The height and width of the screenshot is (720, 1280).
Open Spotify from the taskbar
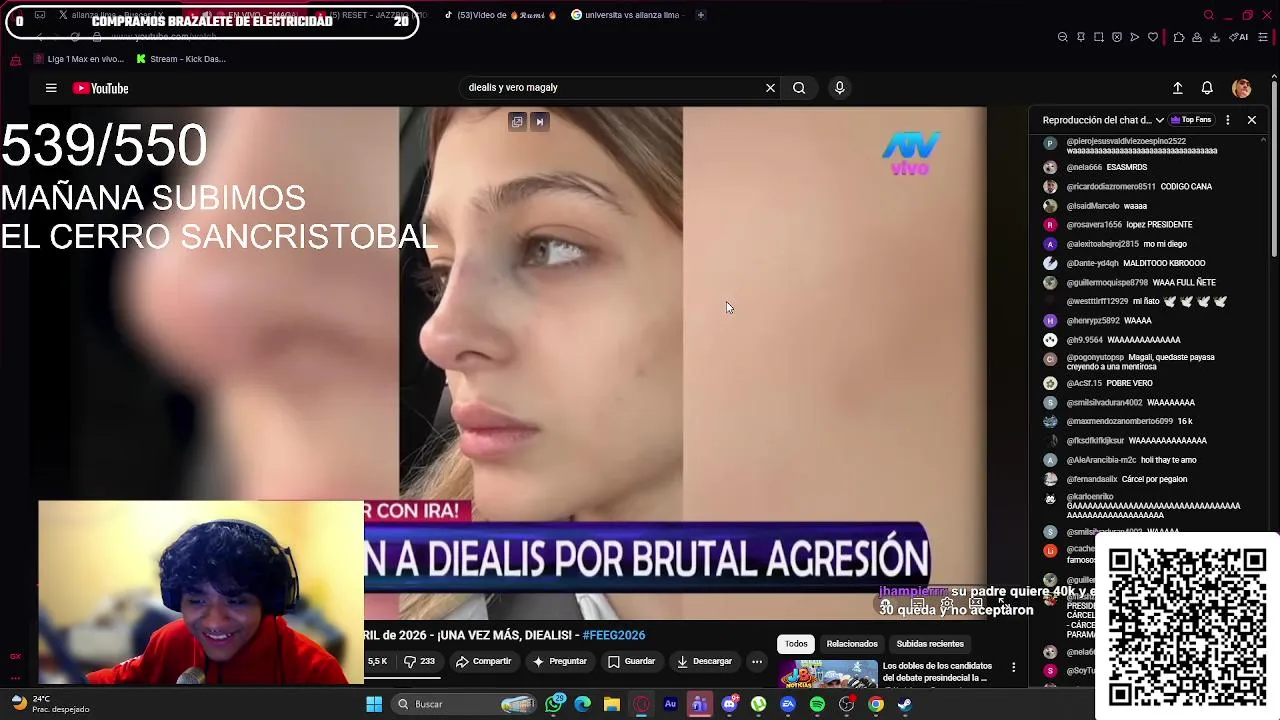(x=817, y=704)
